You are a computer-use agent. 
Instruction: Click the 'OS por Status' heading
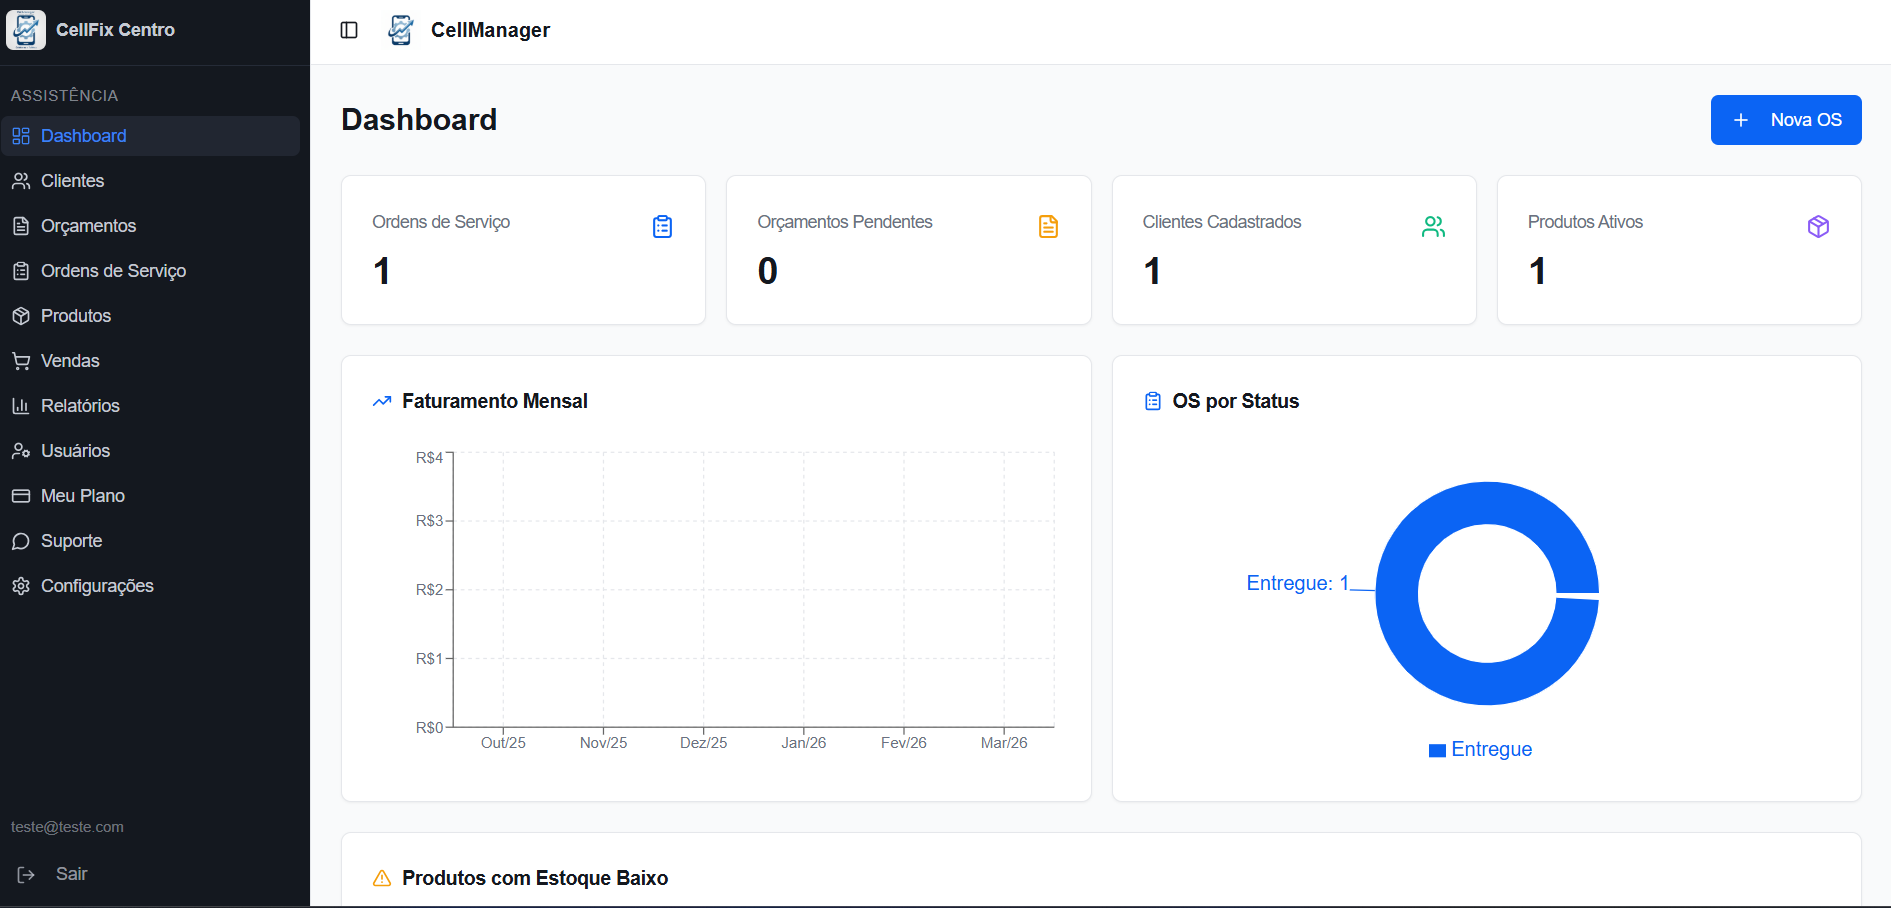click(x=1236, y=401)
